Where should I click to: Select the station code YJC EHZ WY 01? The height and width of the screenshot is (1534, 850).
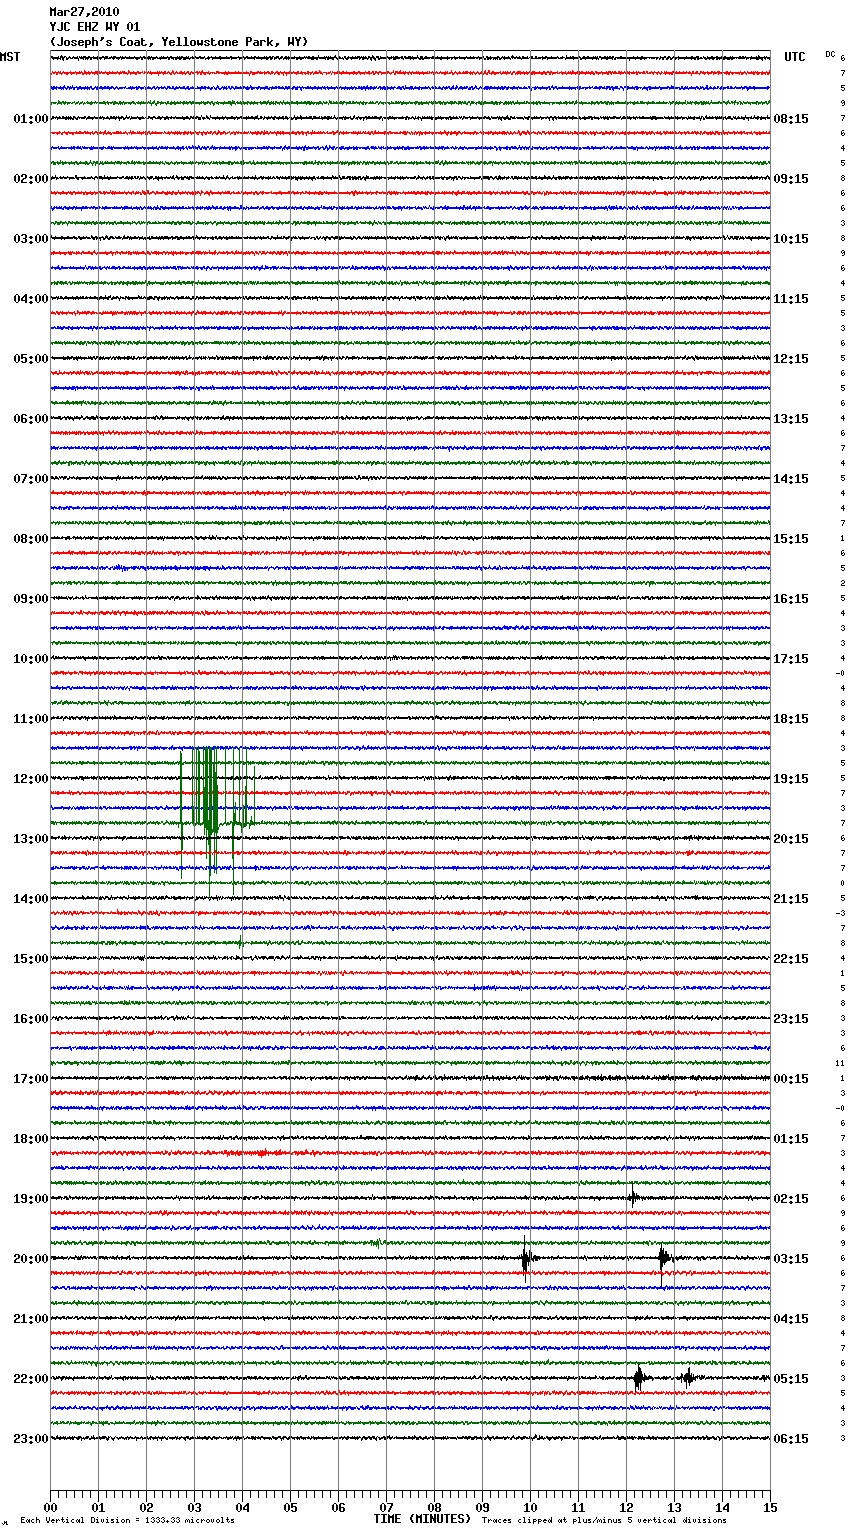(x=95, y=27)
